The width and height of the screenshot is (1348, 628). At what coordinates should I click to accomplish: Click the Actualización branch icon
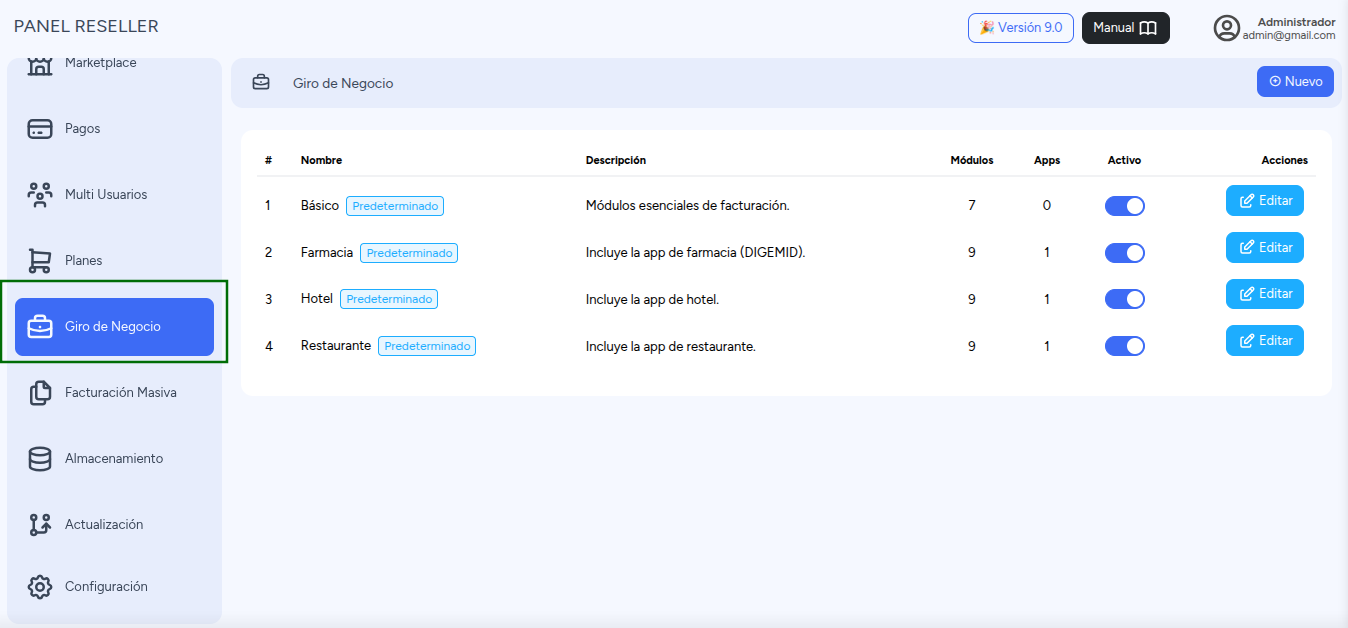click(39, 525)
